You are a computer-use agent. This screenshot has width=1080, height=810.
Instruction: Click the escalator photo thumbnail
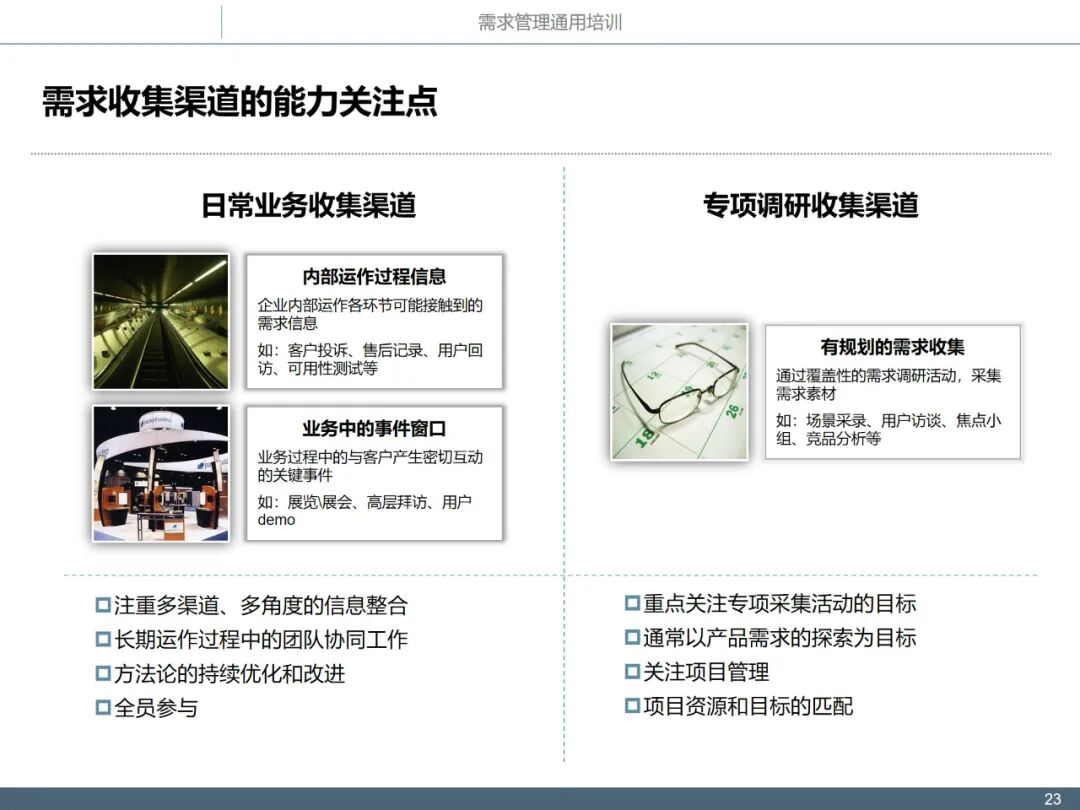click(160, 320)
